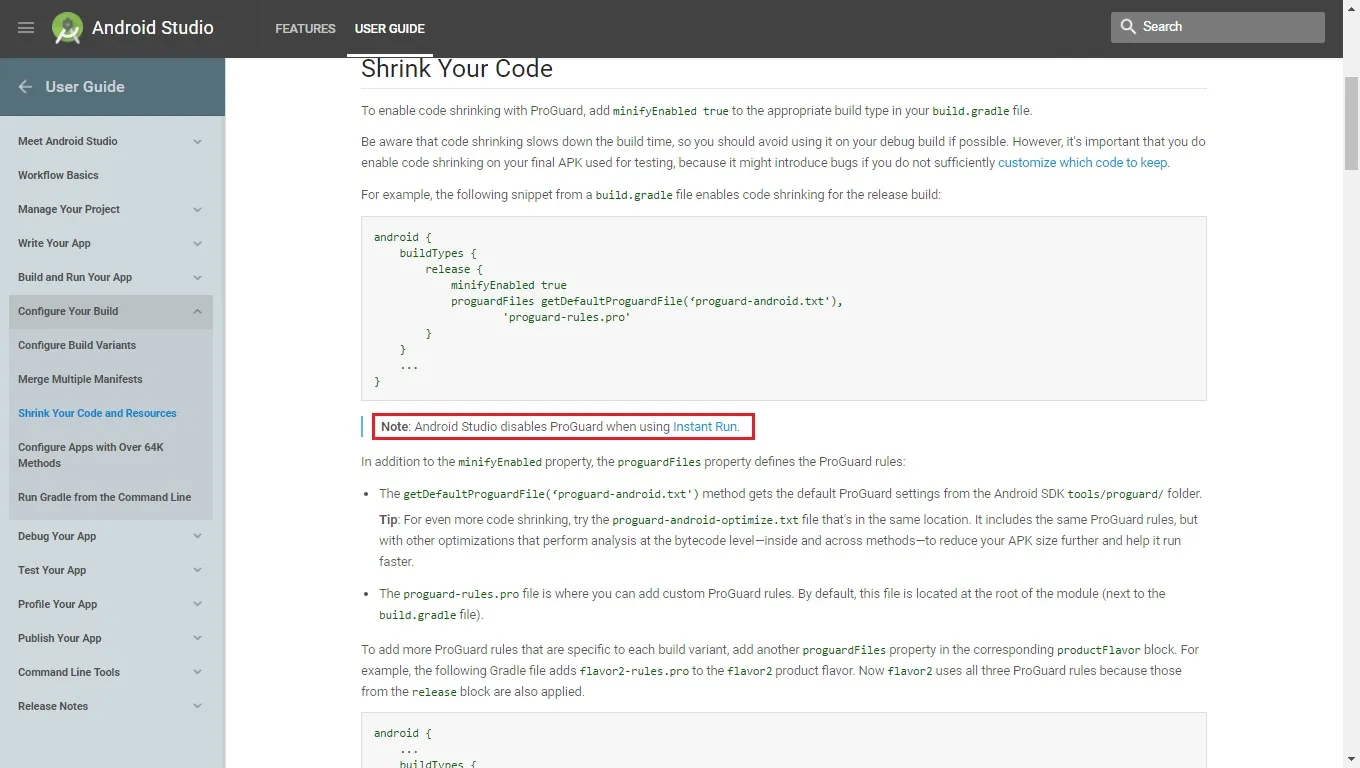Open Configure Build Variants page
Image resolution: width=1360 pixels, height=768 pixels.
tap(77, 346)
